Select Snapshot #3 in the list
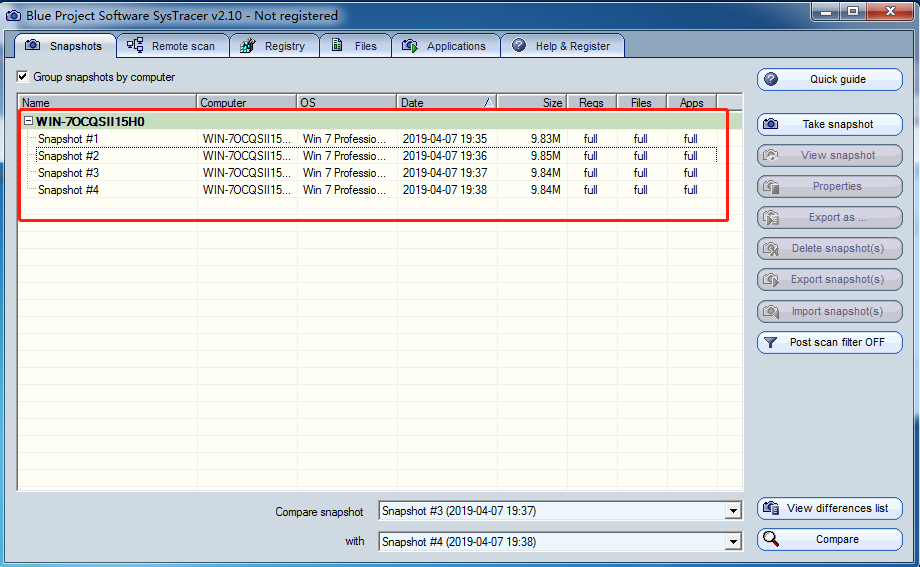 click(68, 173)
